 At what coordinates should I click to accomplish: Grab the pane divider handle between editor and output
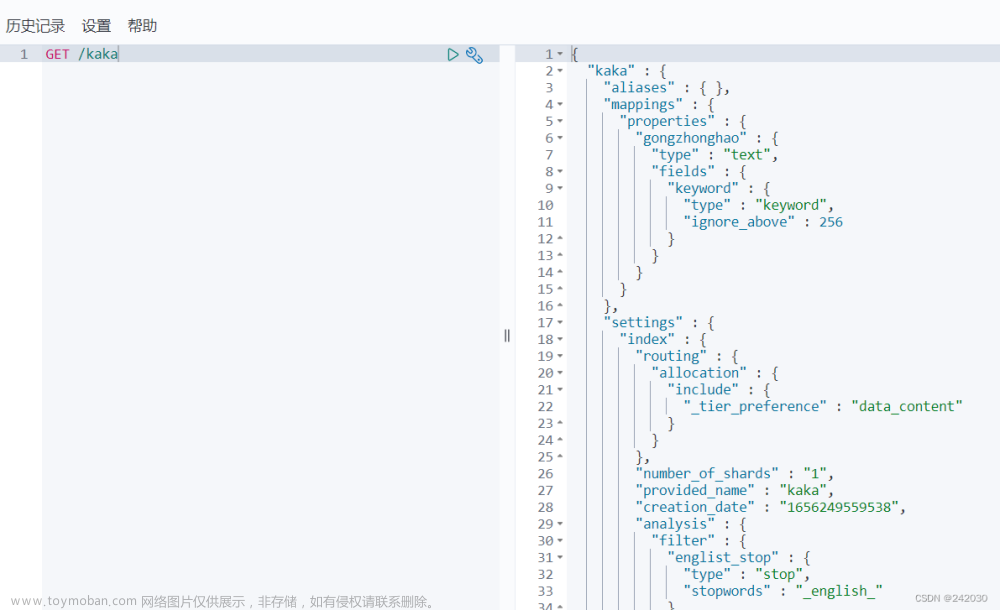507,336
